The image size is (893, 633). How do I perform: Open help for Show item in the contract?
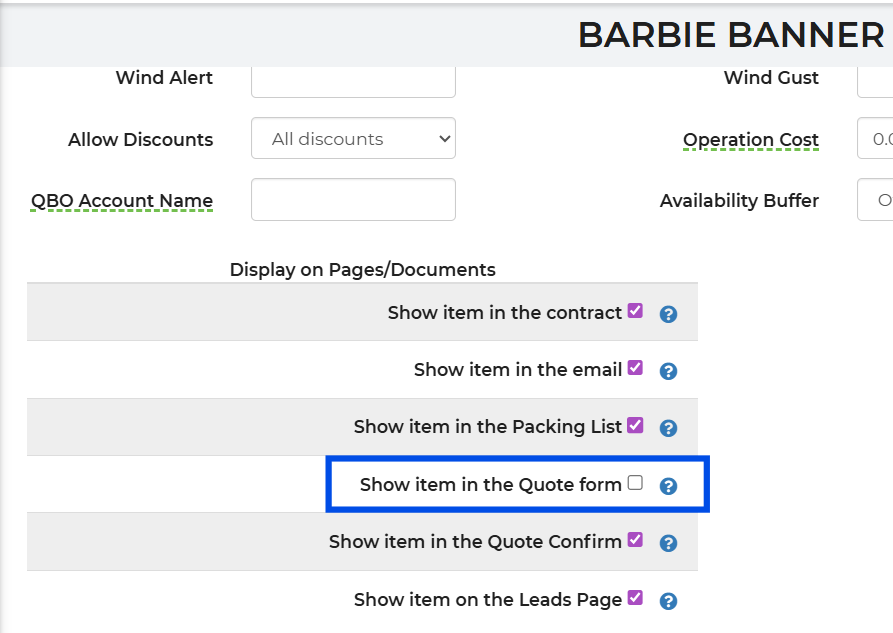pos(669,314)
